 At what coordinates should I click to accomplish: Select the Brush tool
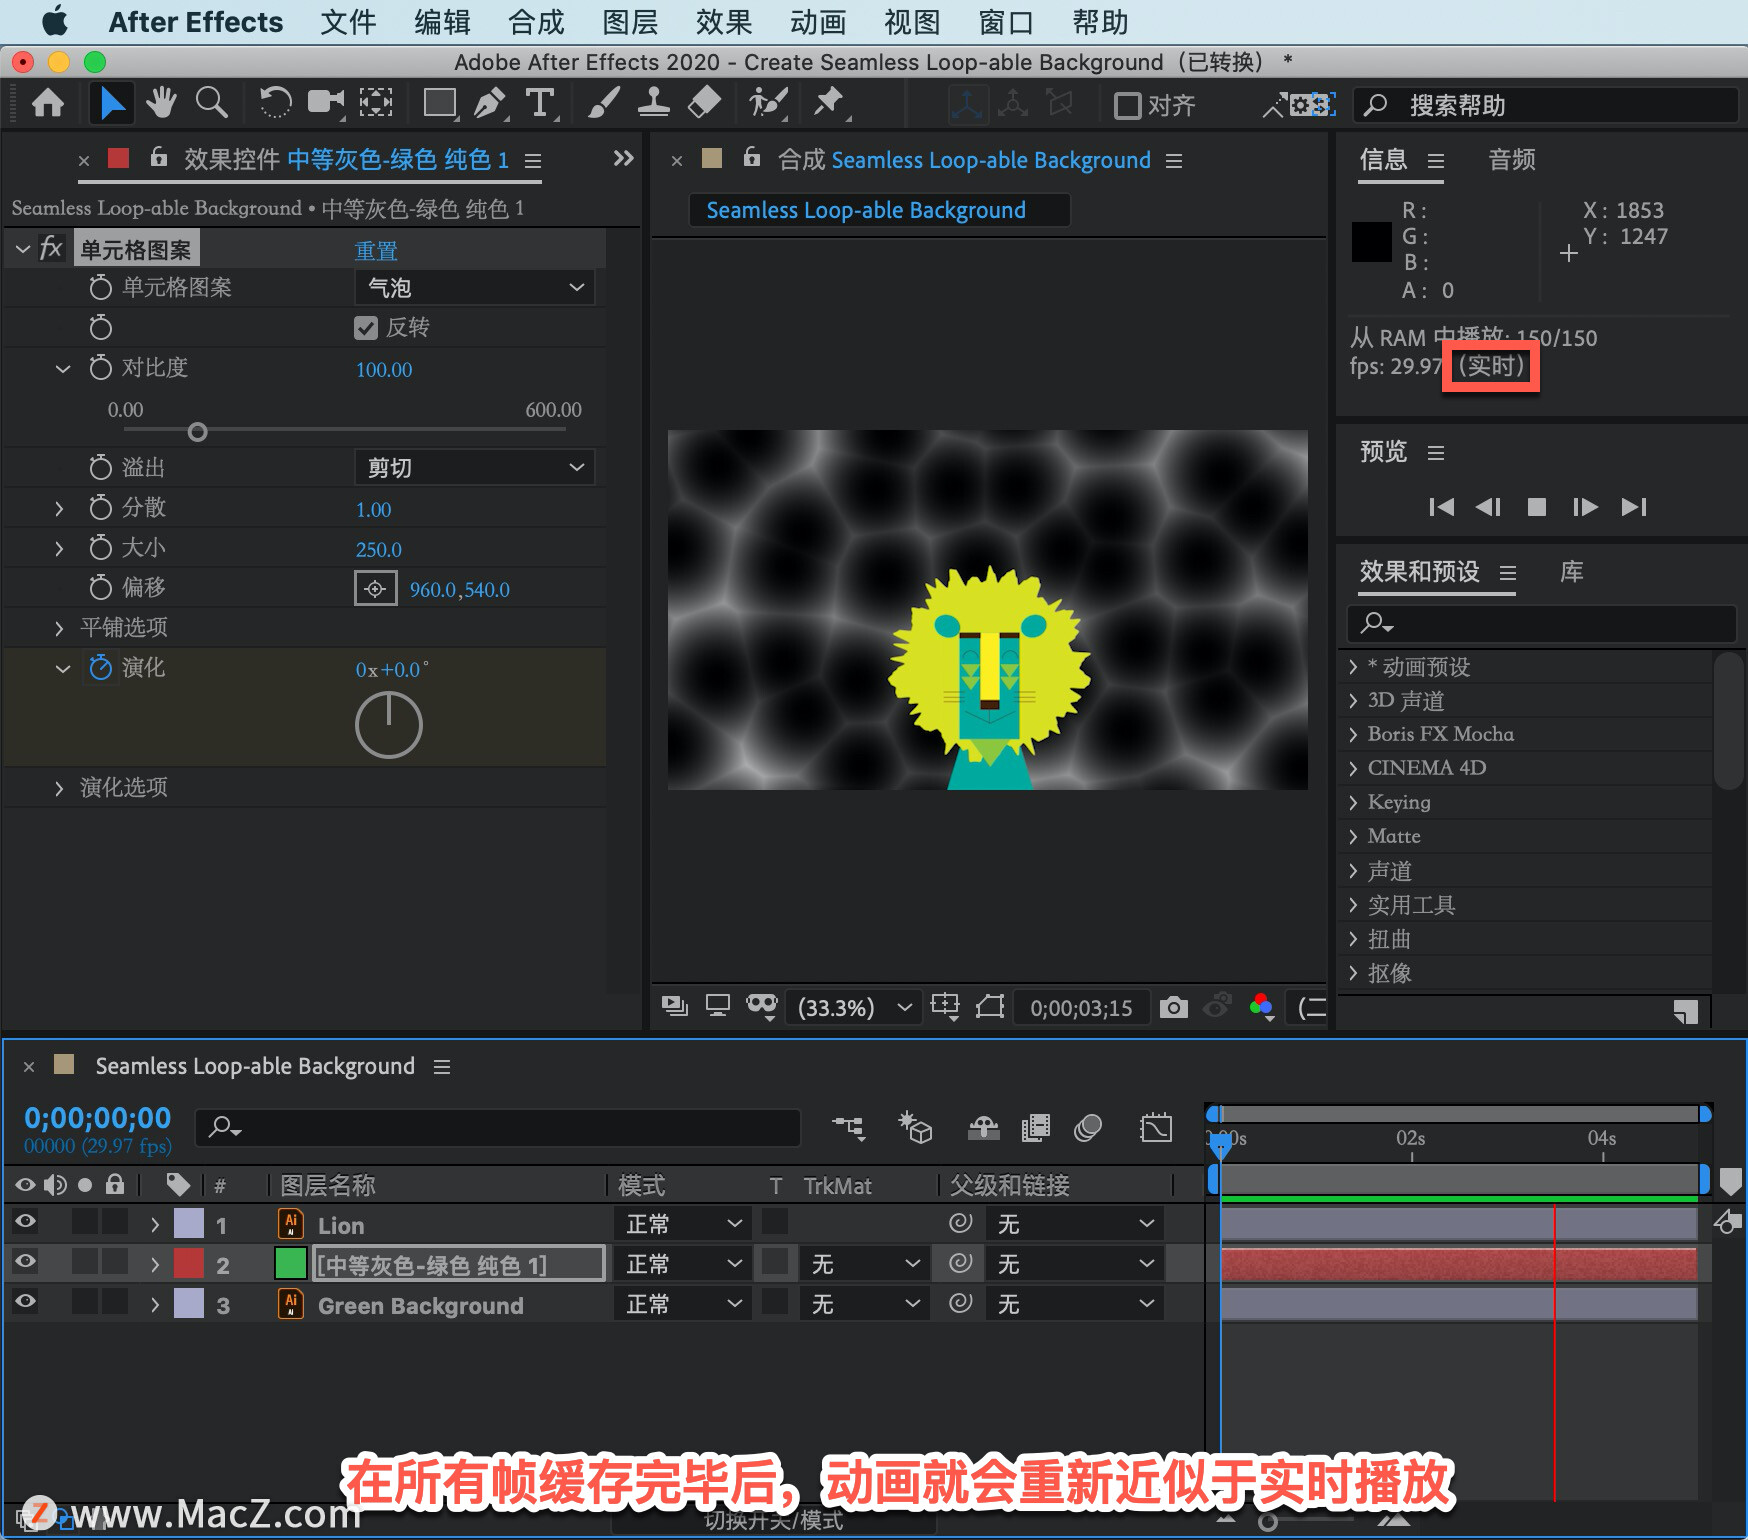[603, 103]
